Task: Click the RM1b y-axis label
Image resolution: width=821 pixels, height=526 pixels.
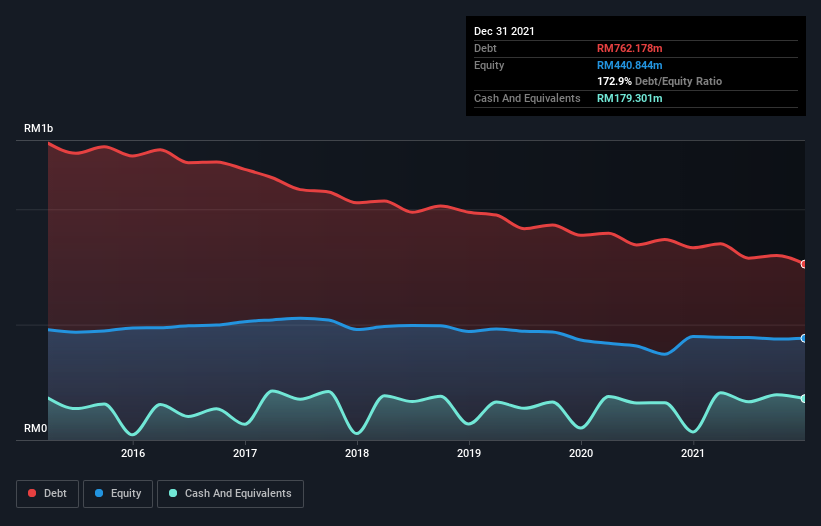Action: point(38,128)
